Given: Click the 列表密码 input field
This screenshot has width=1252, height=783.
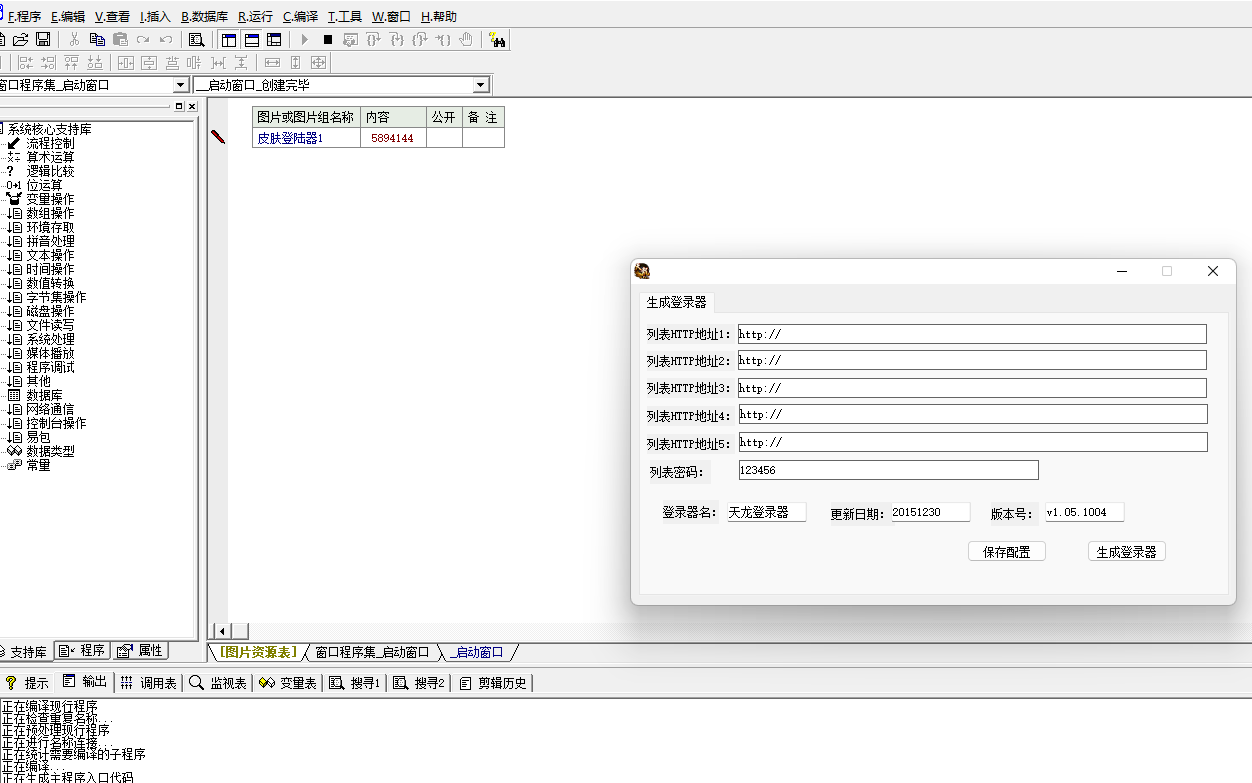Looking at the screenshot, I should tap(888, 470).
